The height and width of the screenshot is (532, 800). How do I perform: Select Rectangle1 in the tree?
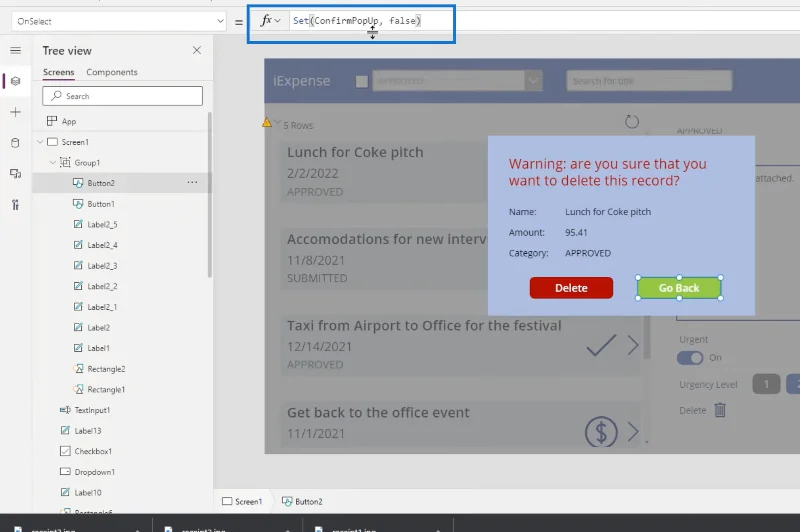click(x=106, y=389)
